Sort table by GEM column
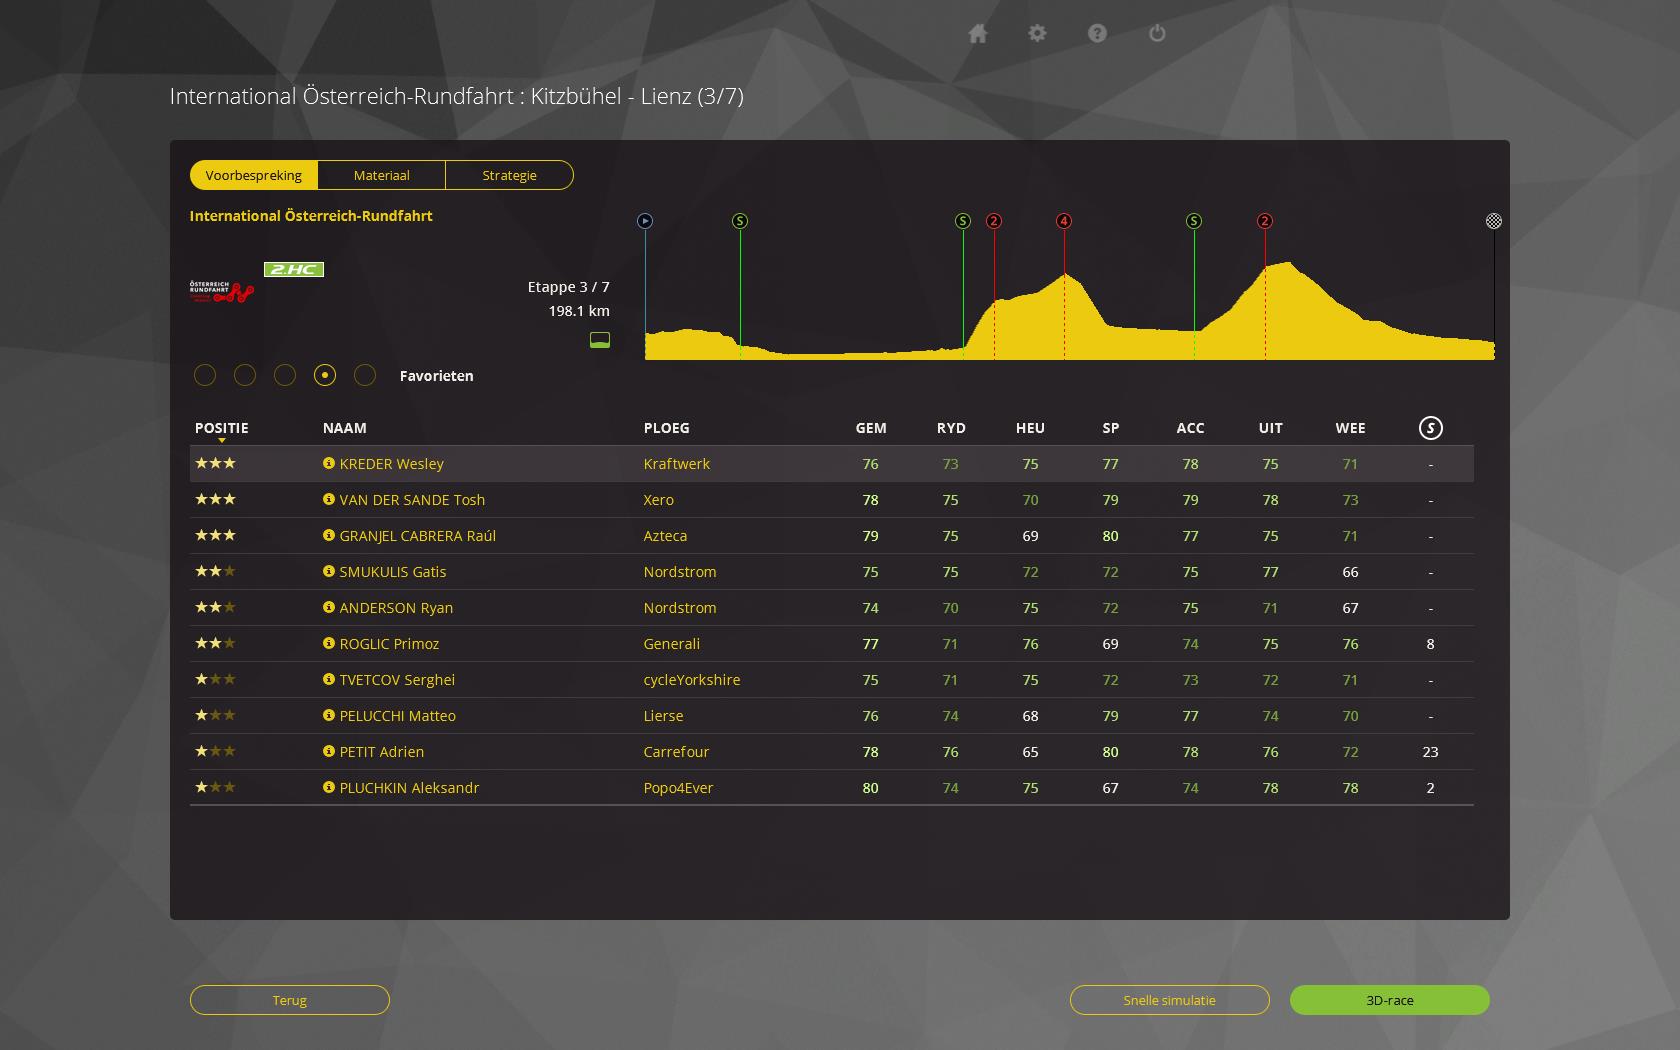The height and width of the screenshot is (1050, 1680). (871, 428)
